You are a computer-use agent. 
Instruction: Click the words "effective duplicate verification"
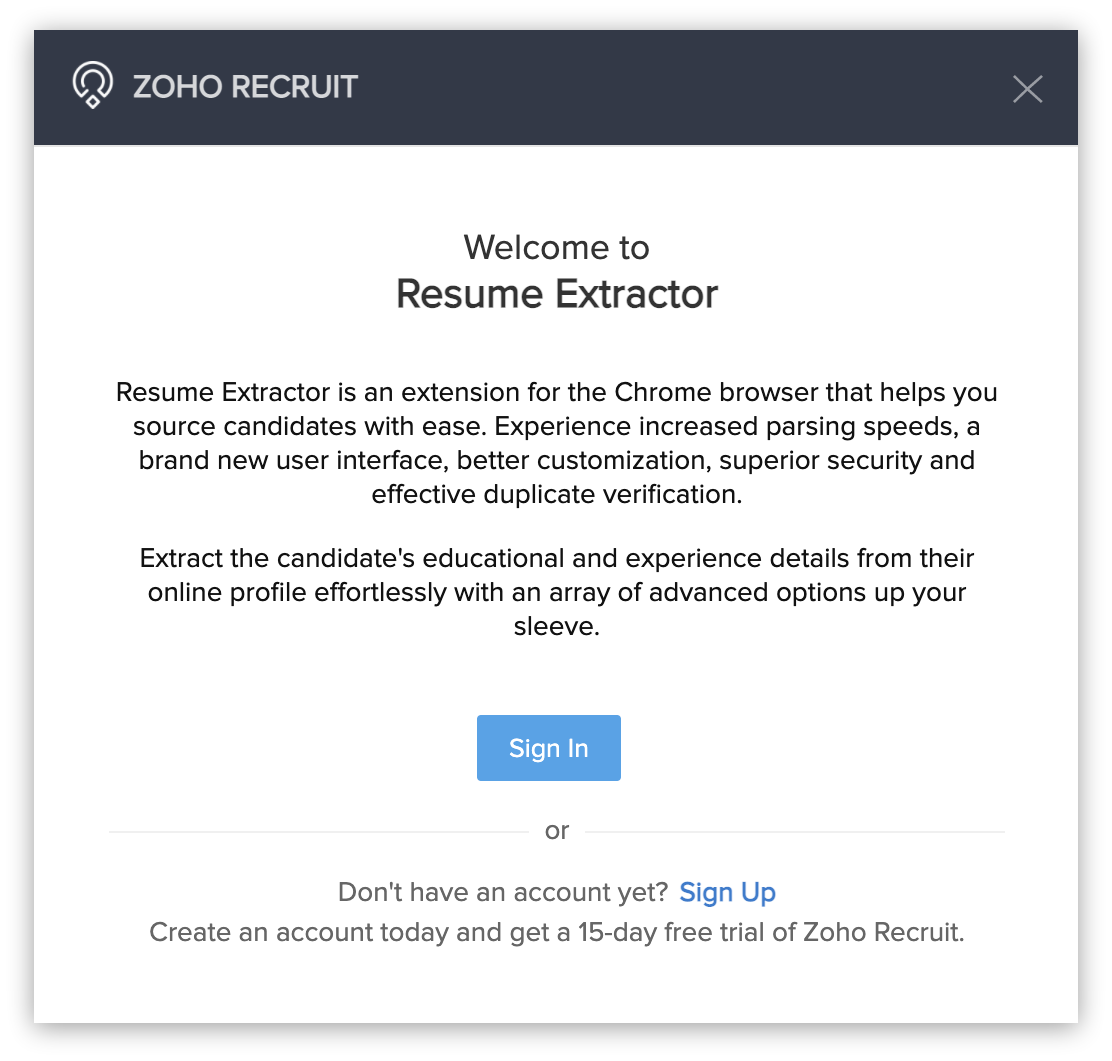(x=556, y=494)
